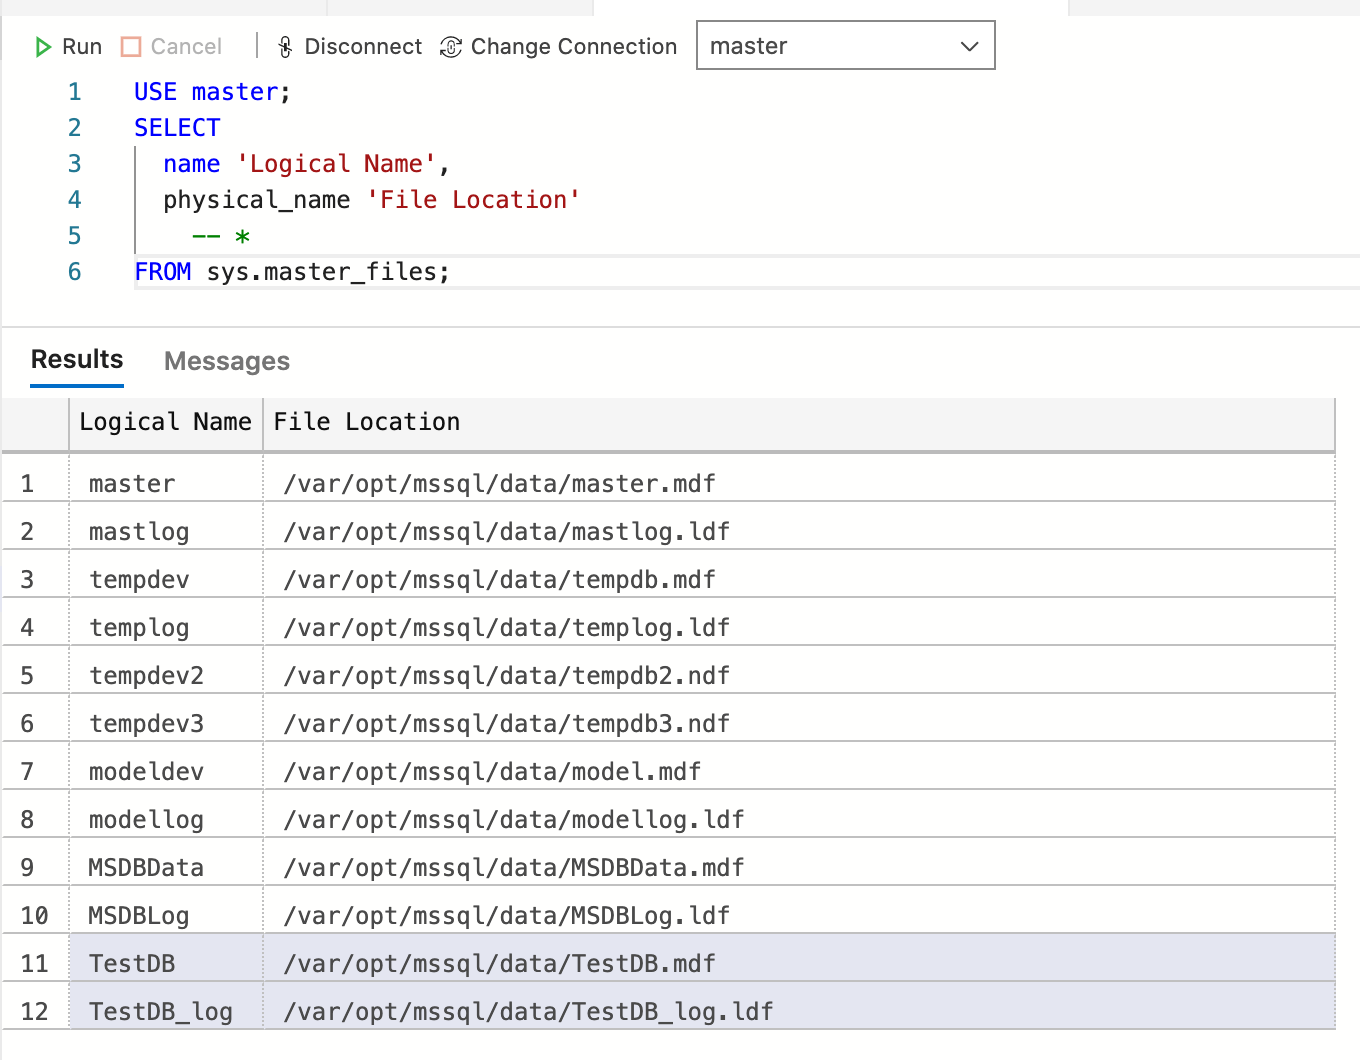Viewport: 1360px width, 1060px height.
Task: Click row number 12 header
Action: [34, 1012]
